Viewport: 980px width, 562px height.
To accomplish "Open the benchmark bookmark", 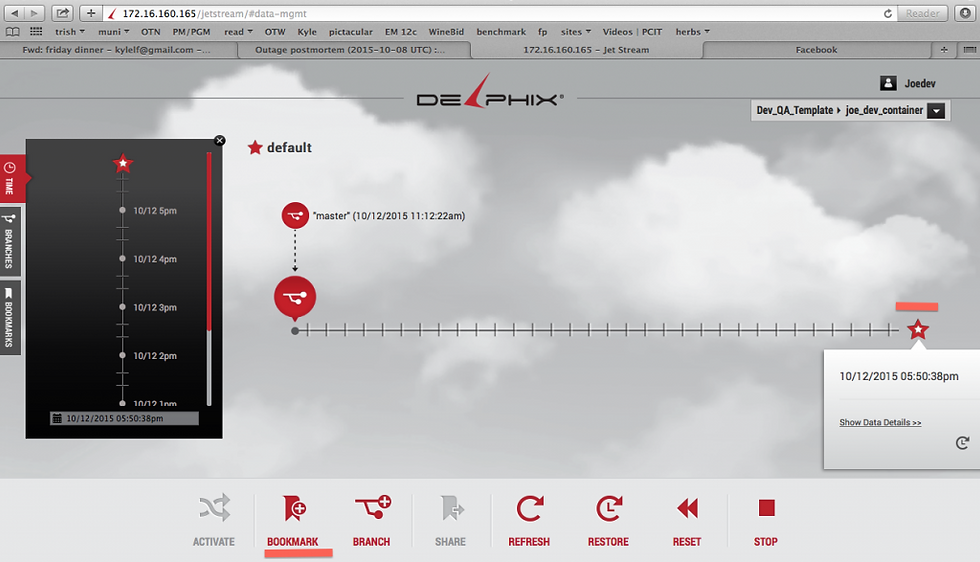I will [x=501, y=32].
